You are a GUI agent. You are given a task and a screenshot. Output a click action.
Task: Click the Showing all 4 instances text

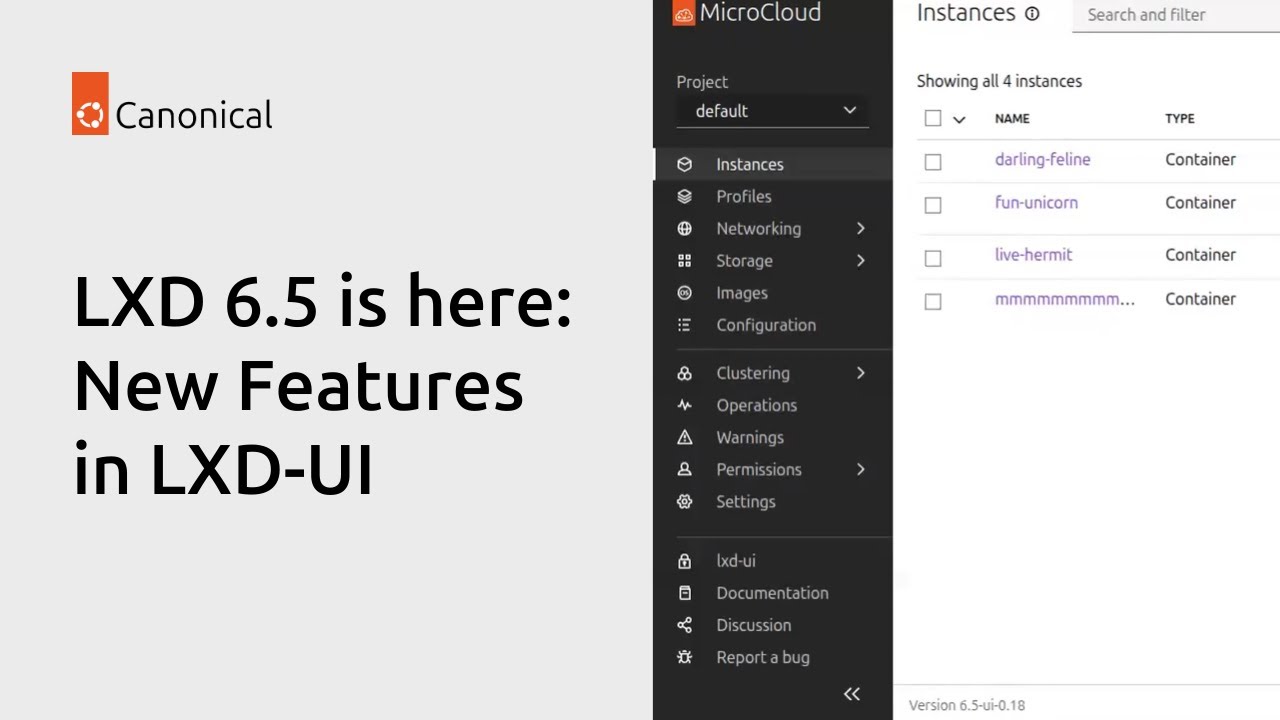[x=999, y=81]
